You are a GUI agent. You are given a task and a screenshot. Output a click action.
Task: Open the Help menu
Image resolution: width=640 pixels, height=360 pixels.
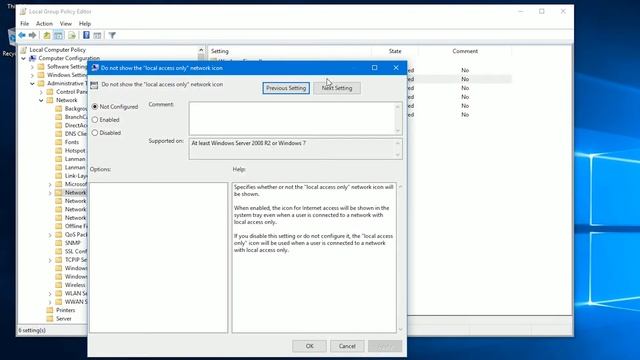click(x=84, y=24)
